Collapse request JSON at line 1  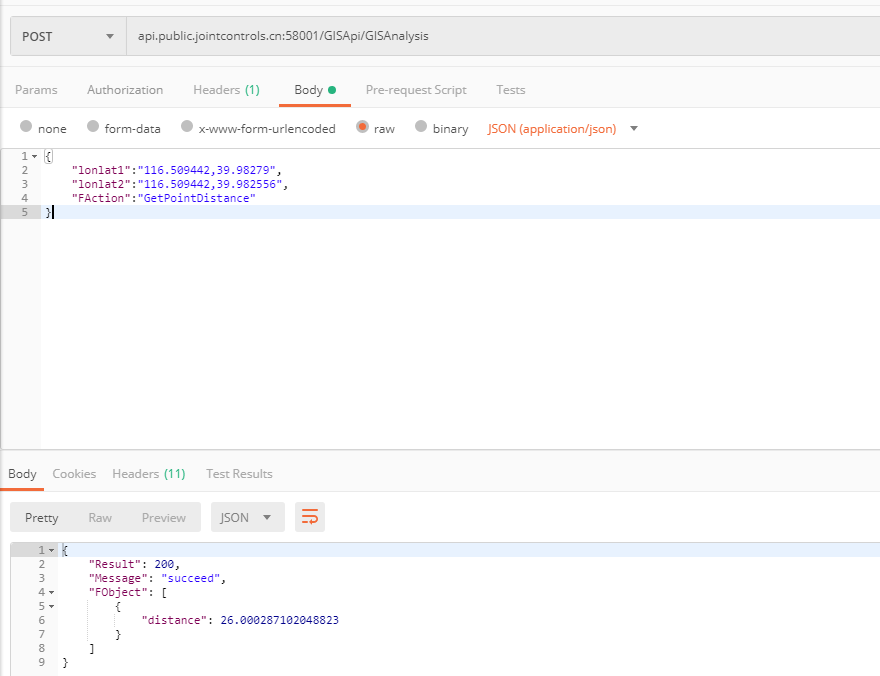pos(34,157)
